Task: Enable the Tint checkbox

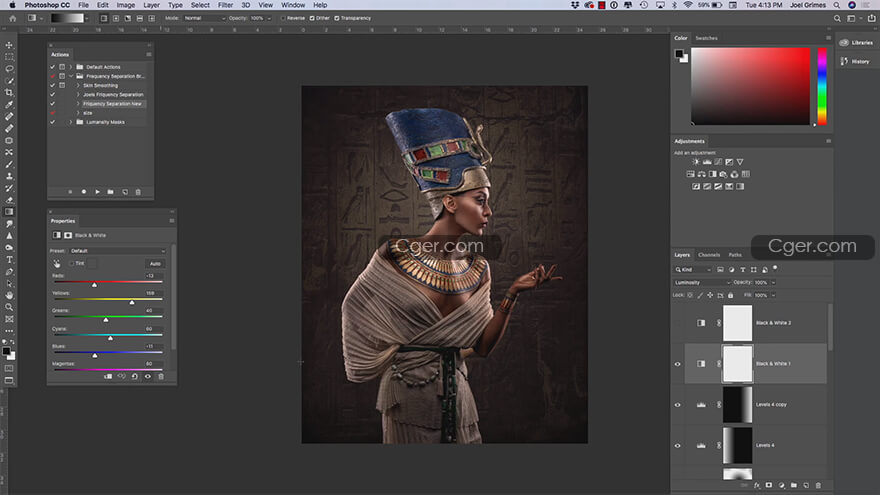Action: coord(72,263)
